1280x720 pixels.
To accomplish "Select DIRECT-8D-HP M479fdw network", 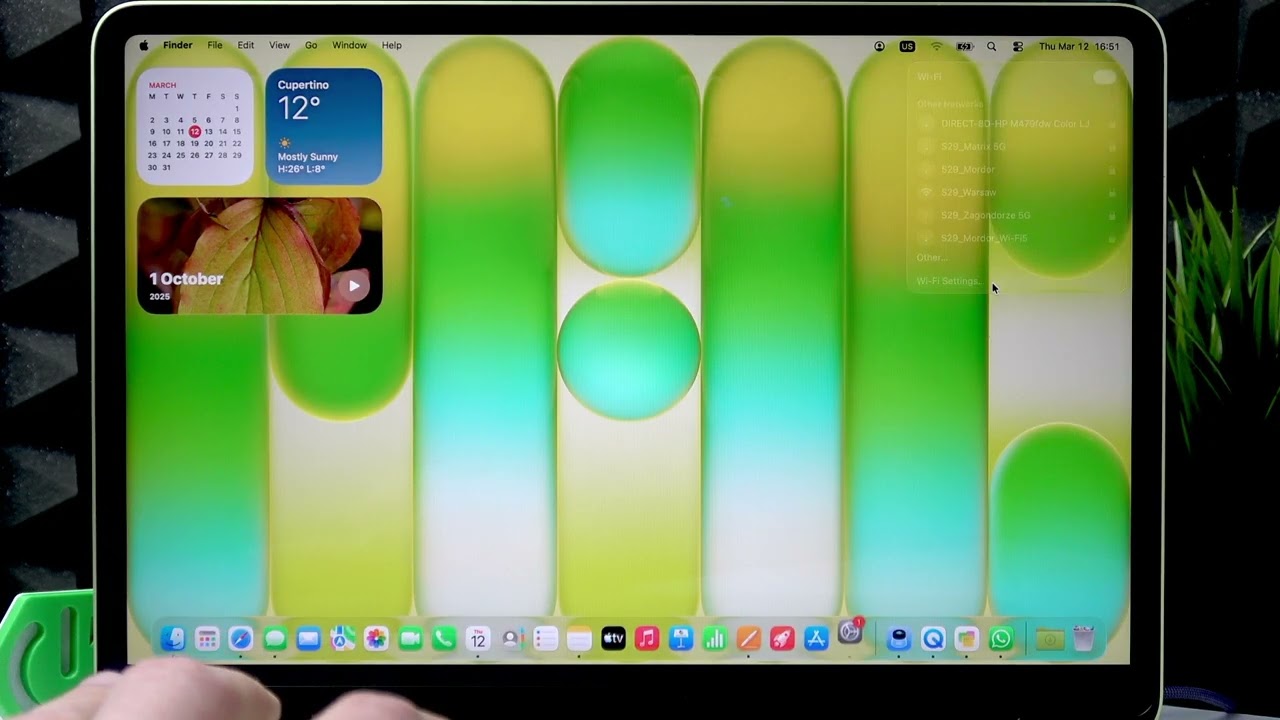I will pos(1017,123).
